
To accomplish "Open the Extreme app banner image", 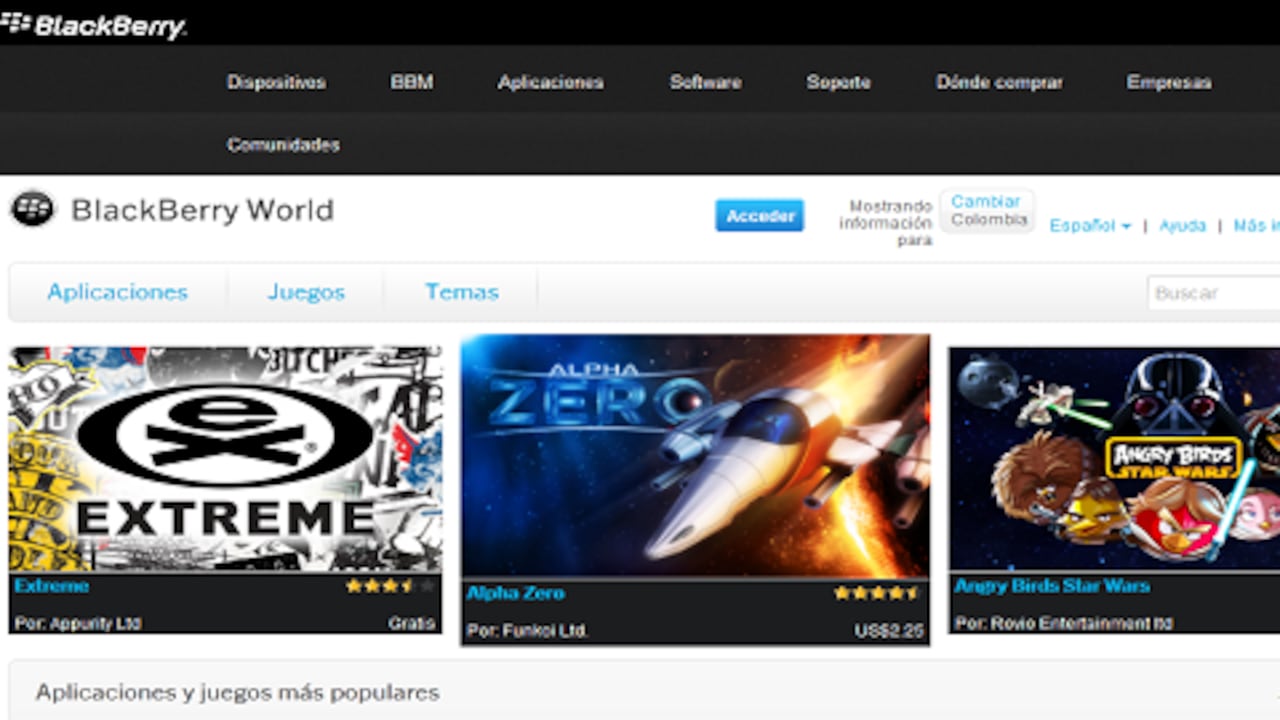I will point(225,458).
